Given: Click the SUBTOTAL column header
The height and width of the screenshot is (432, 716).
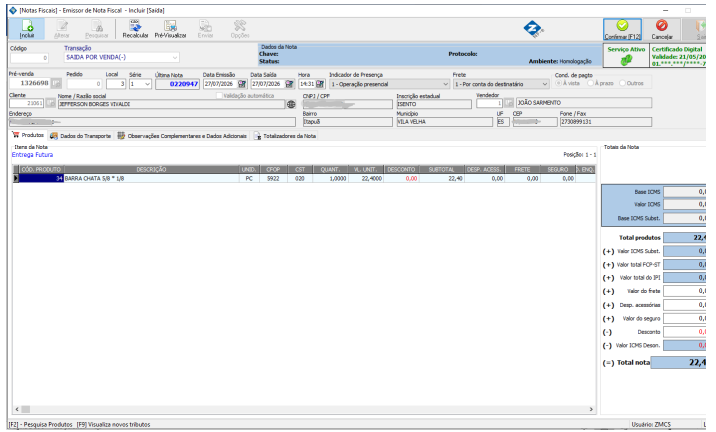Looking at the screenshot, I should click(442, 169).
